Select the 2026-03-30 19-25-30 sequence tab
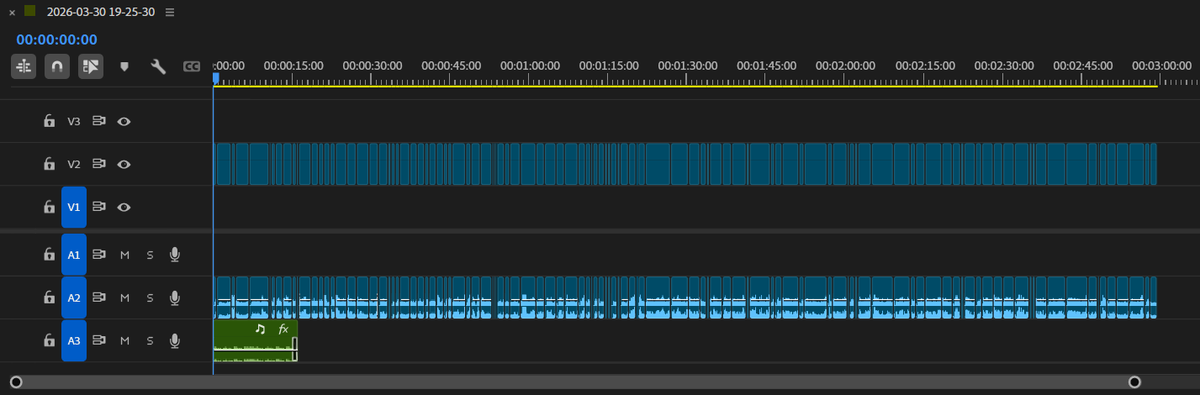Screen dimensions: 1200x395 coord(102,12)
